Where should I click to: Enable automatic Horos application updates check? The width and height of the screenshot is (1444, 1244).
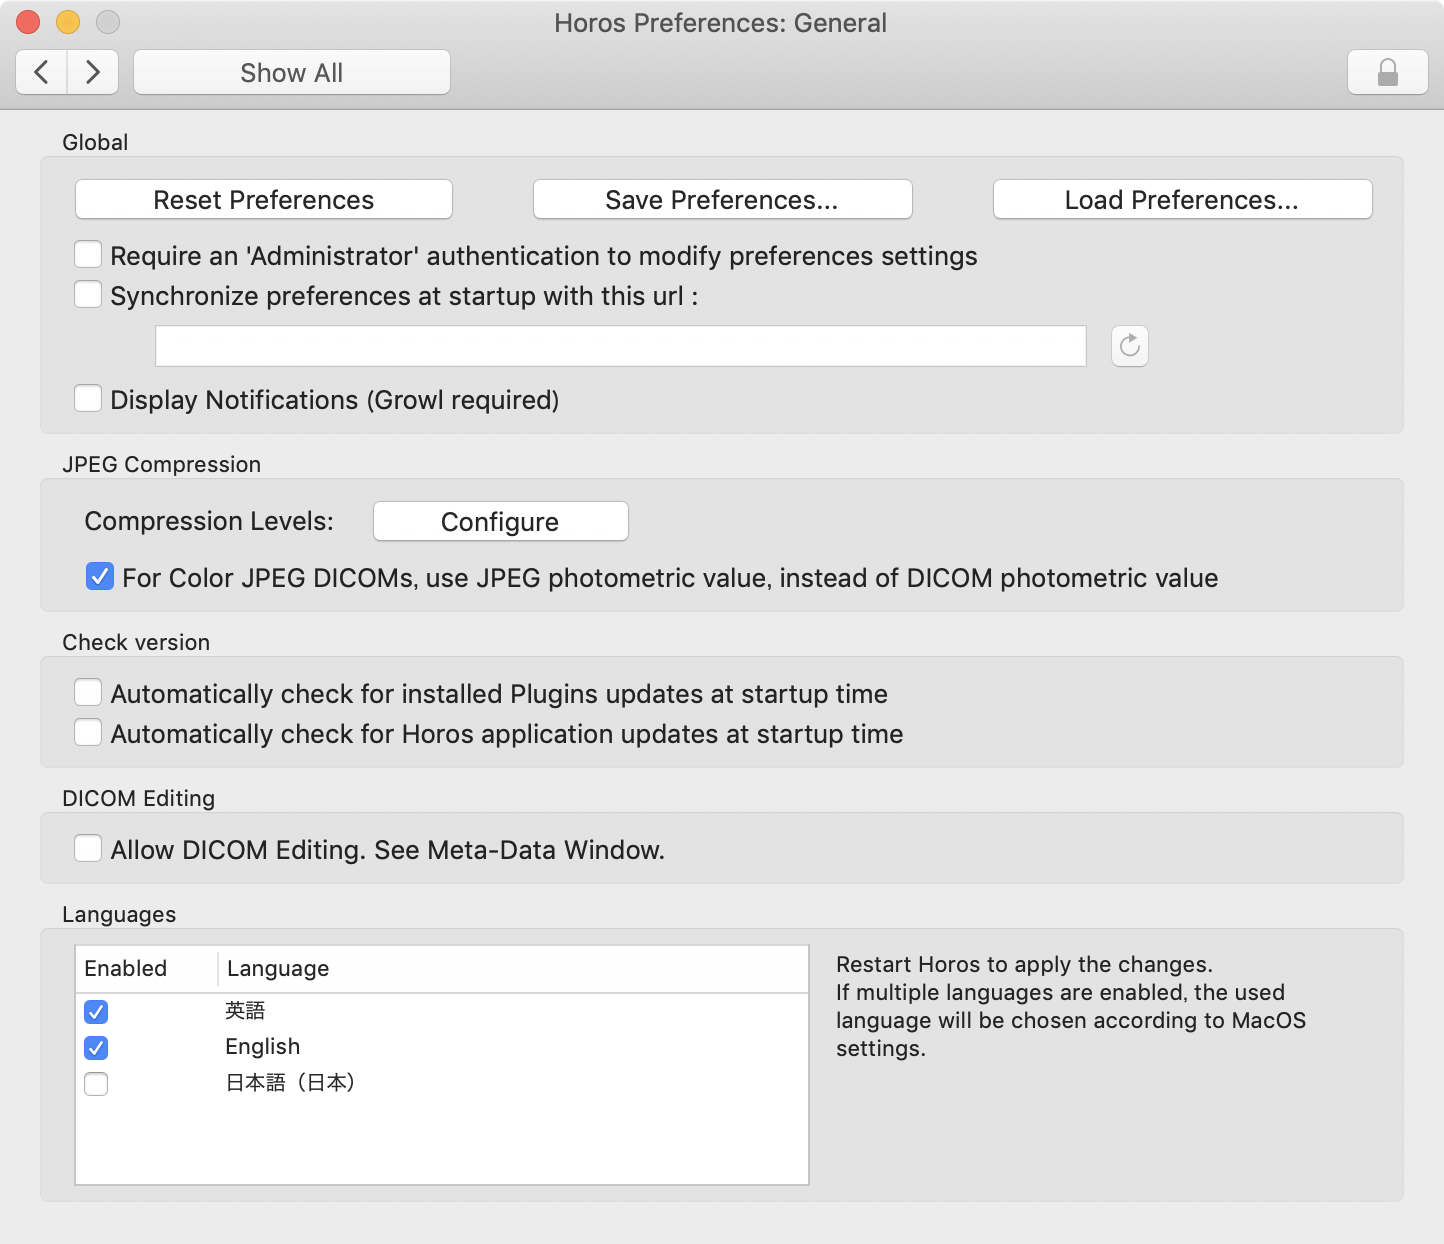click(88, 733)
